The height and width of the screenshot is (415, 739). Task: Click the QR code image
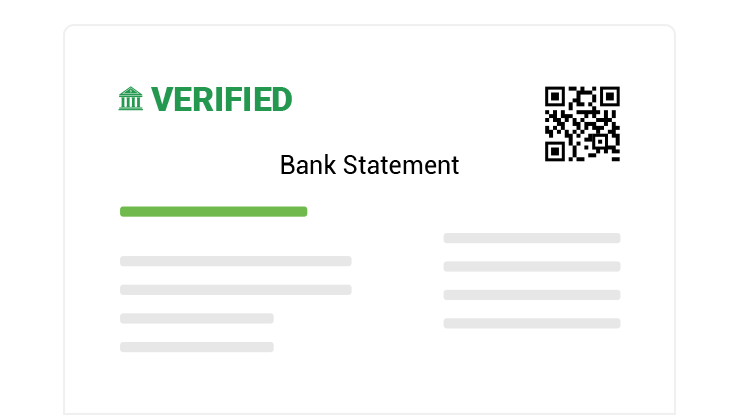pyautogui.click(x=582, y=124)
